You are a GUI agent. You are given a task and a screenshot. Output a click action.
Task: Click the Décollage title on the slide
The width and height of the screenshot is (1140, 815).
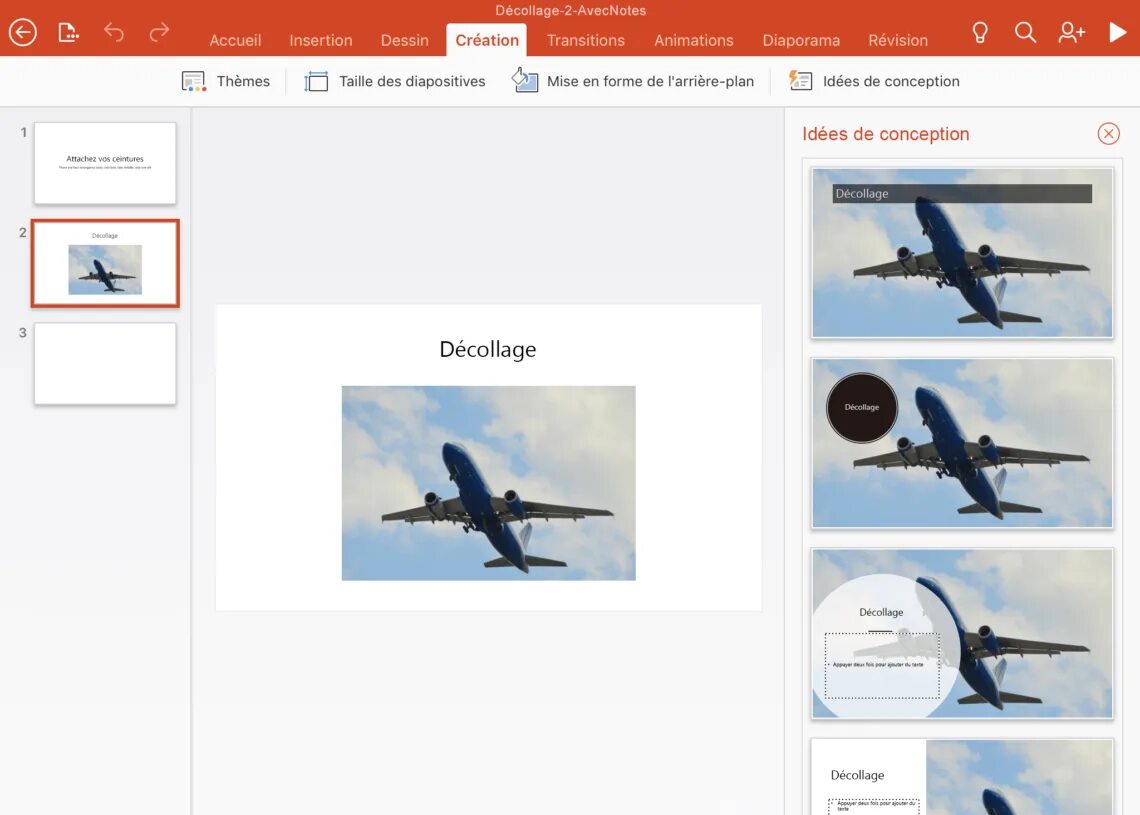tap(488, 350)
